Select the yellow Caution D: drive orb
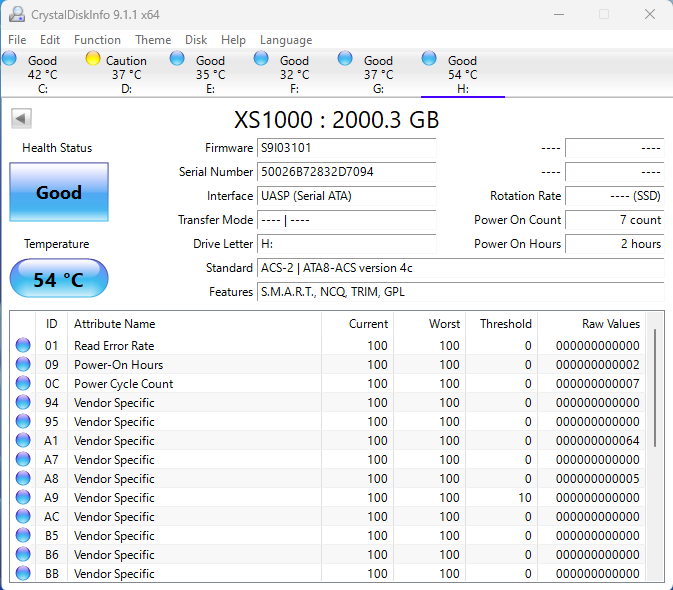 [x=94, y=59]
